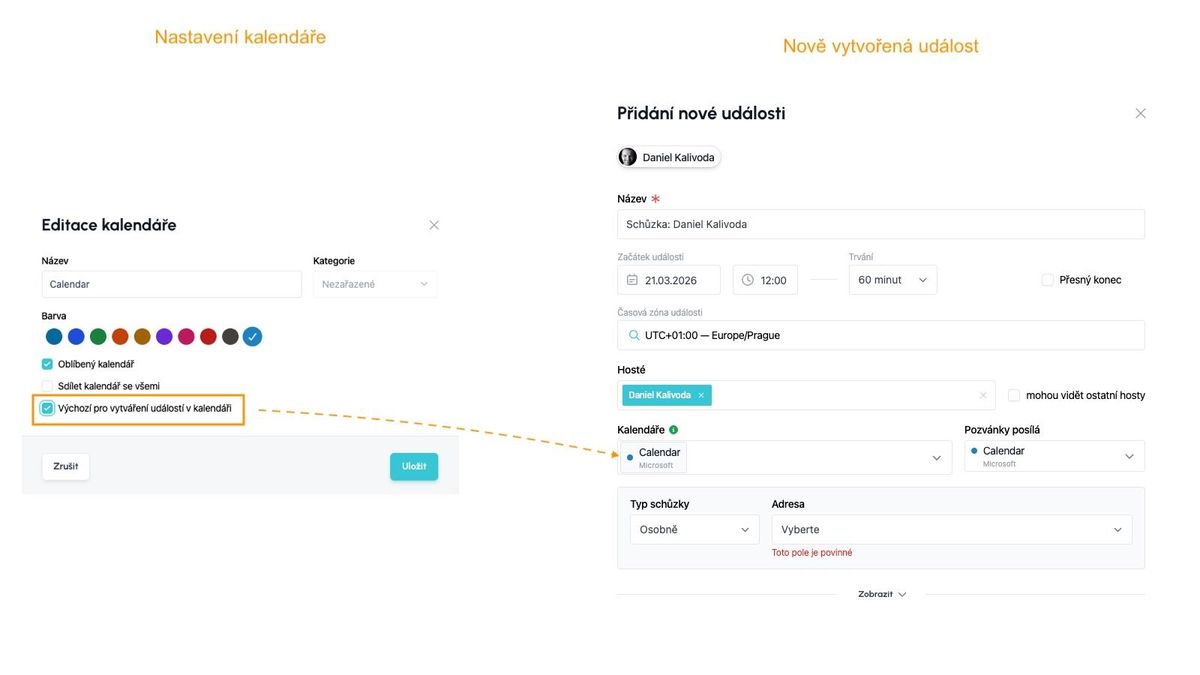Image resolution: width=1200 pixels, height=675 pixels.
Task: Expand the Adresa Vyberte dropdown
Action: tap(951, 530)
